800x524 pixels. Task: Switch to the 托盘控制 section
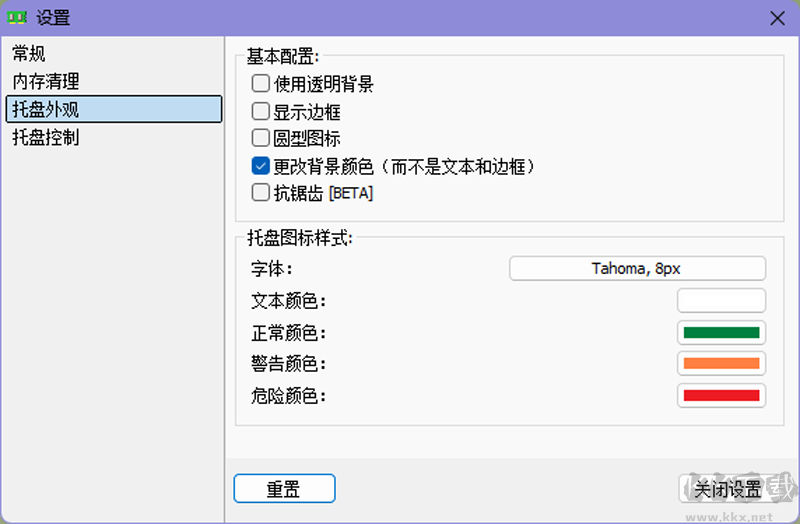click(46, 137)
